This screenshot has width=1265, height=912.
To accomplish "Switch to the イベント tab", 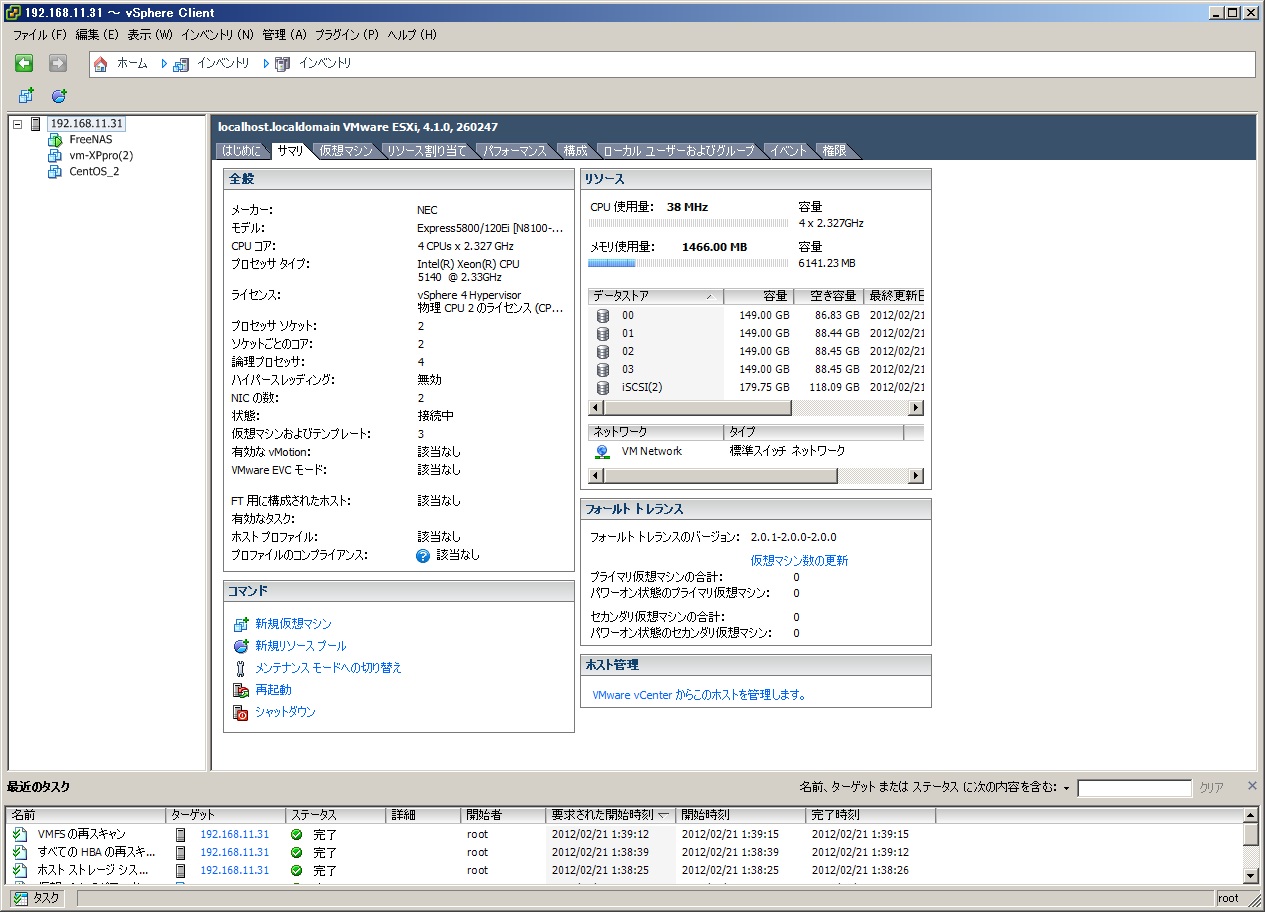I will 788,151.
